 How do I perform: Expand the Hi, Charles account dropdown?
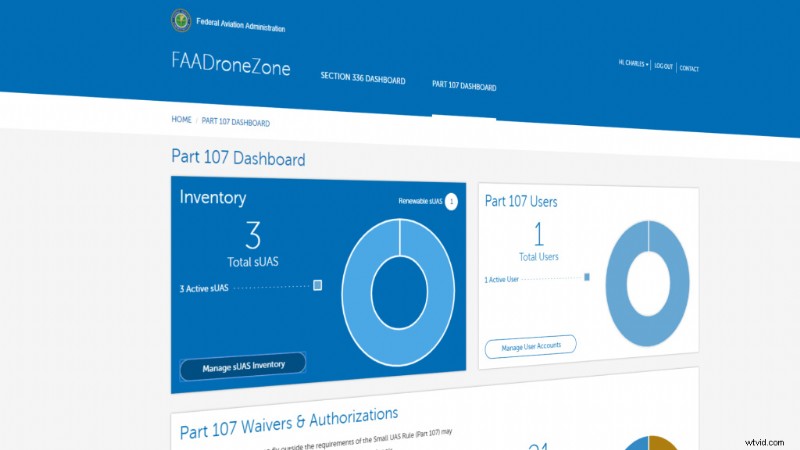[x=633, y=64]
